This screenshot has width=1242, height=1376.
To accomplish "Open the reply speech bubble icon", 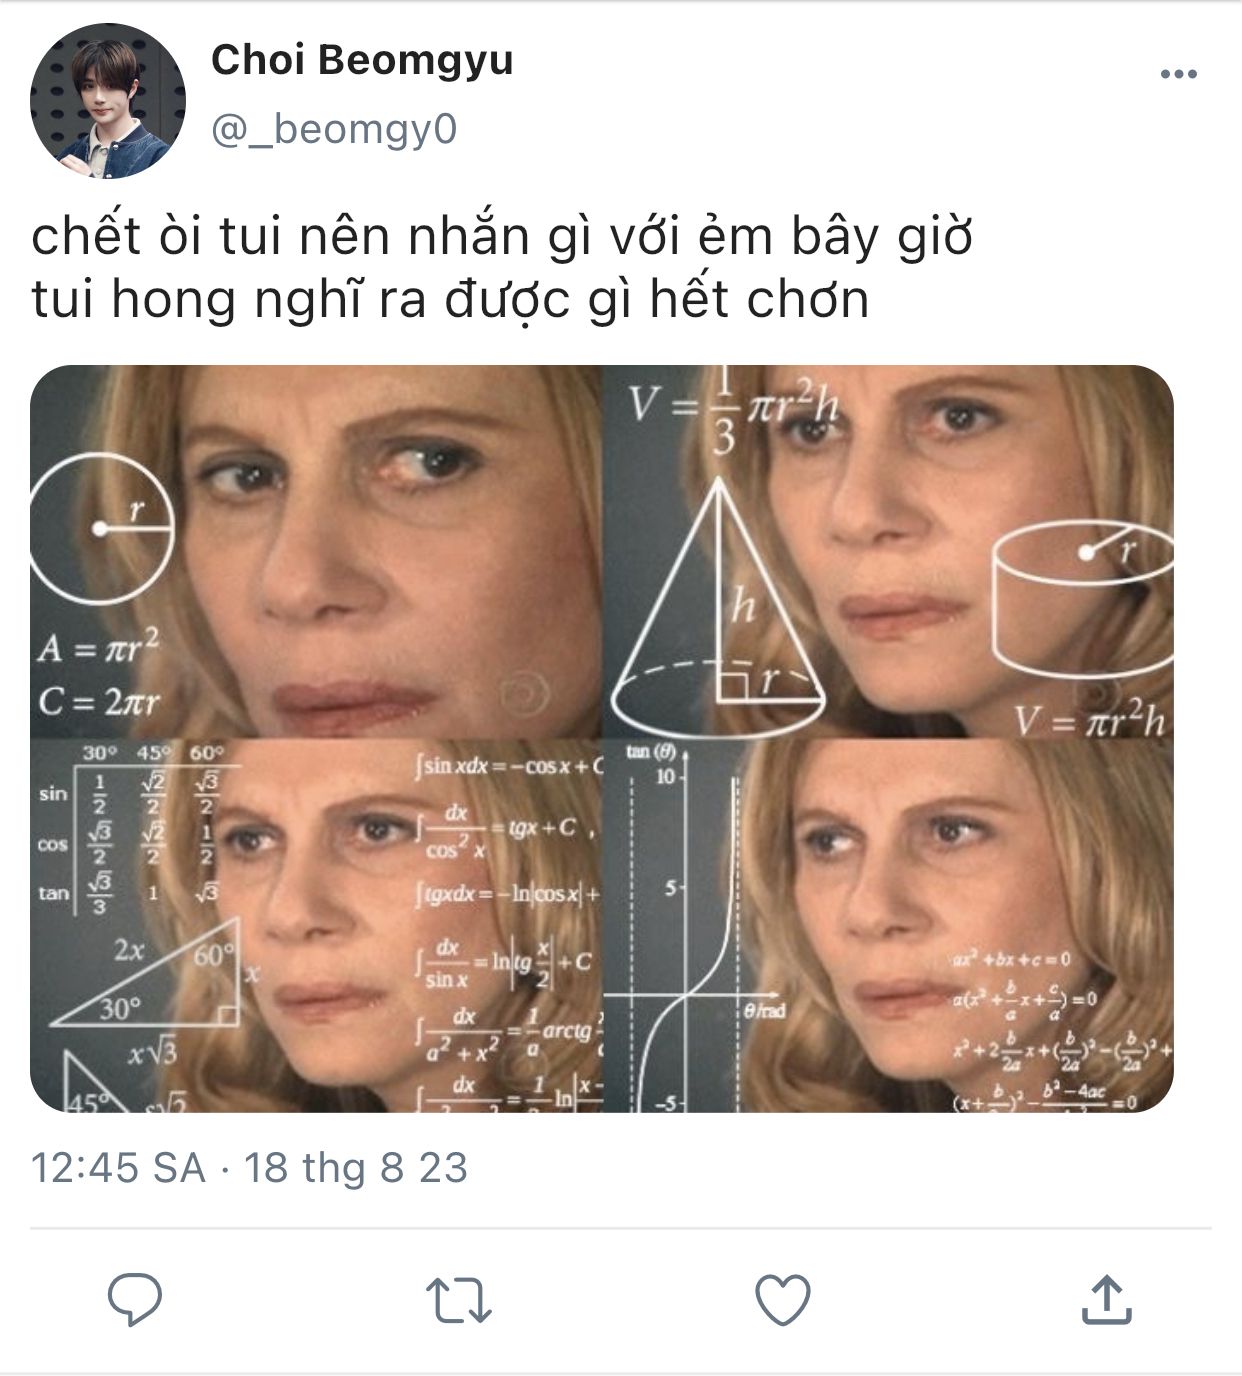I will (x=135, y=1299).
